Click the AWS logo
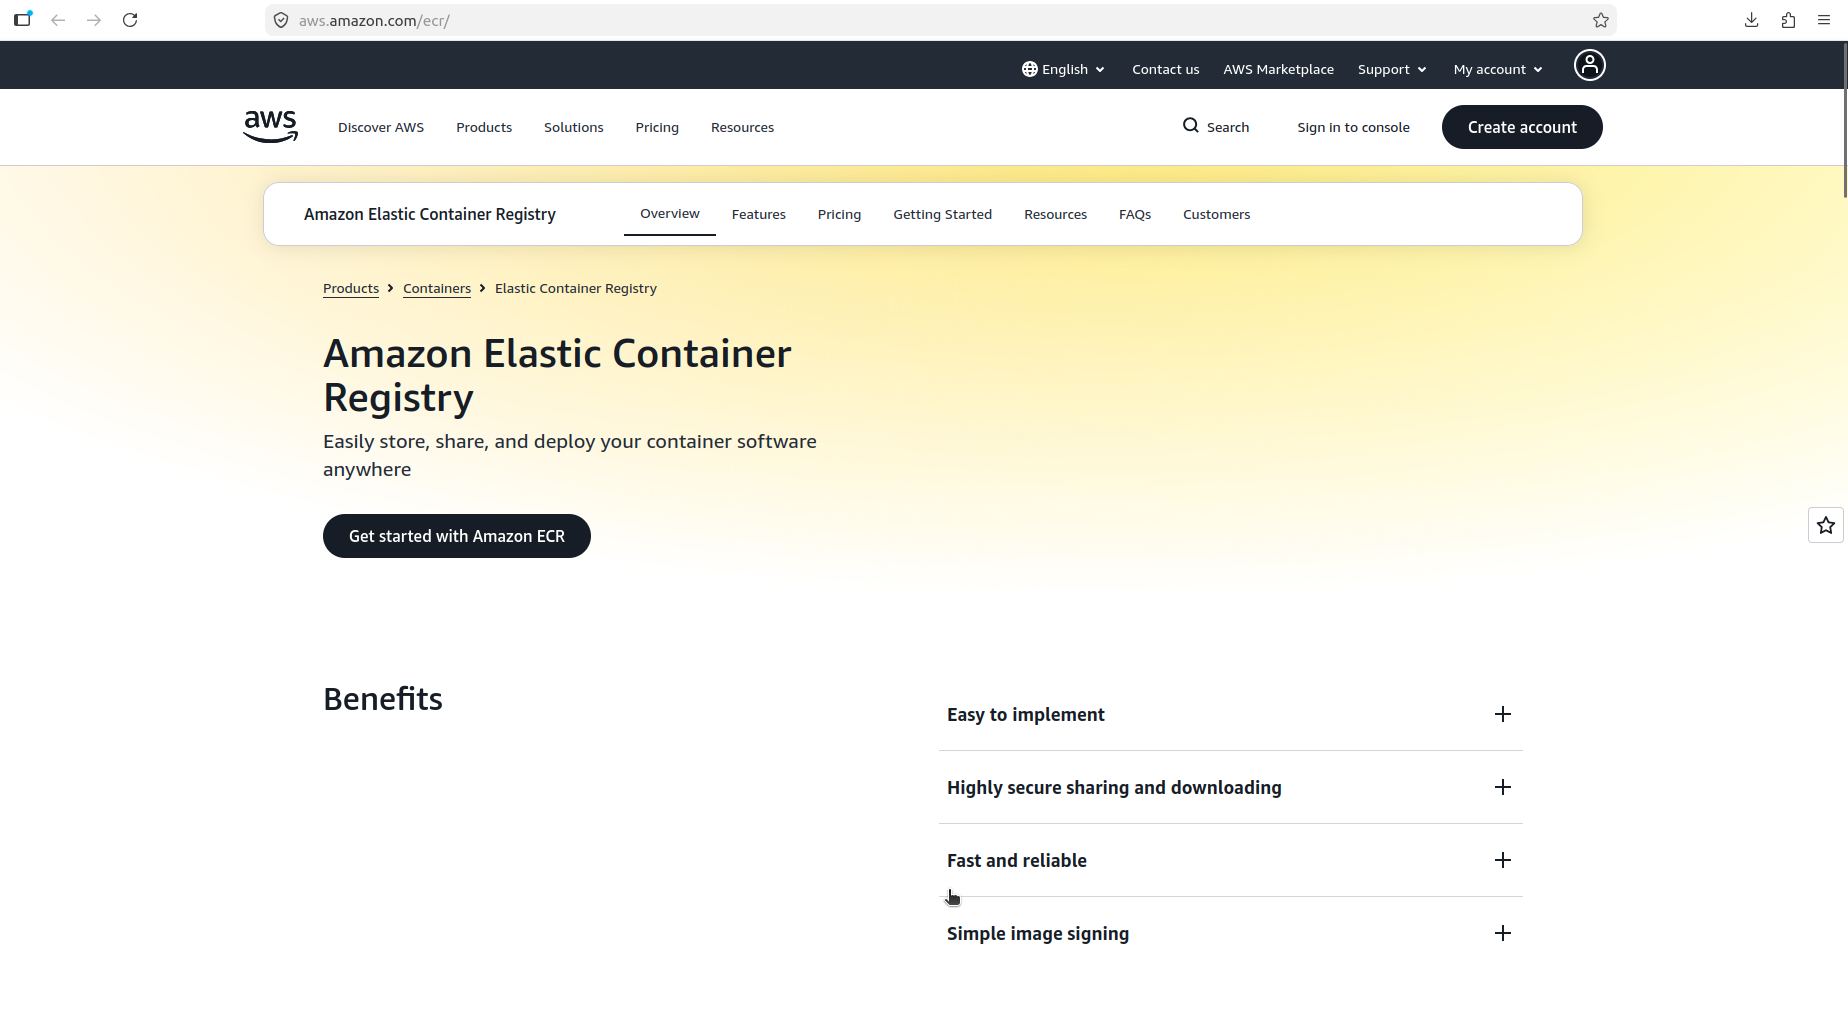The height and width of the screenshot is (1009, 1848). [x=270, y=127]
